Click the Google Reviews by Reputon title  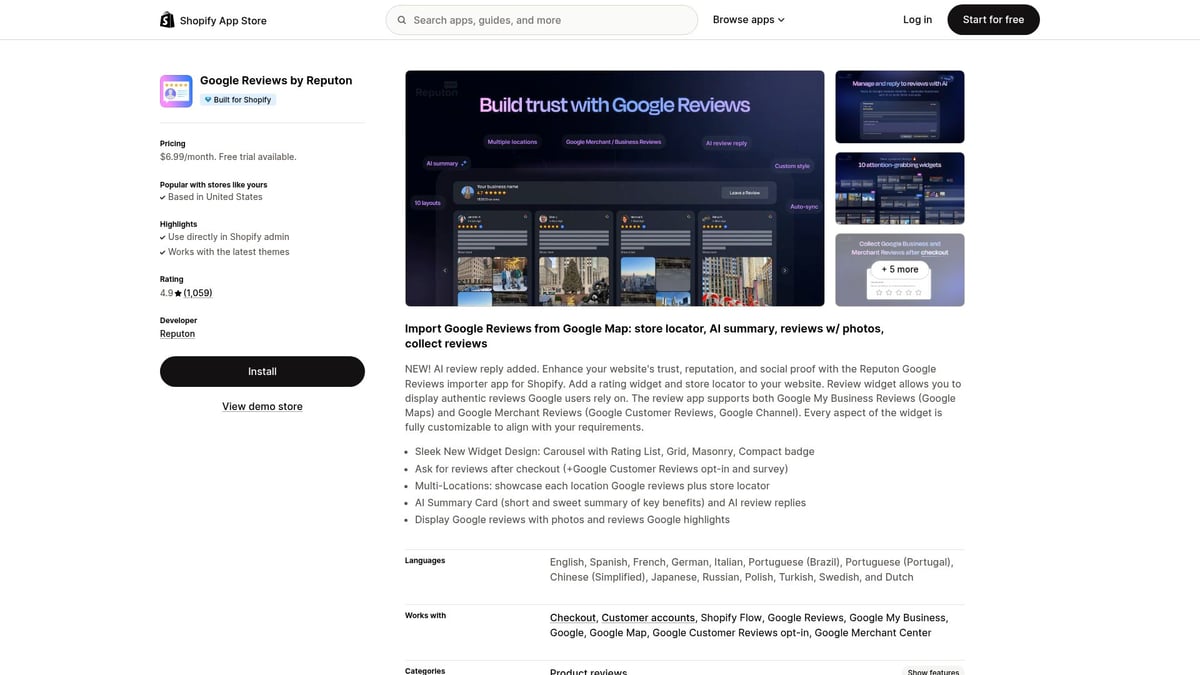276,81
